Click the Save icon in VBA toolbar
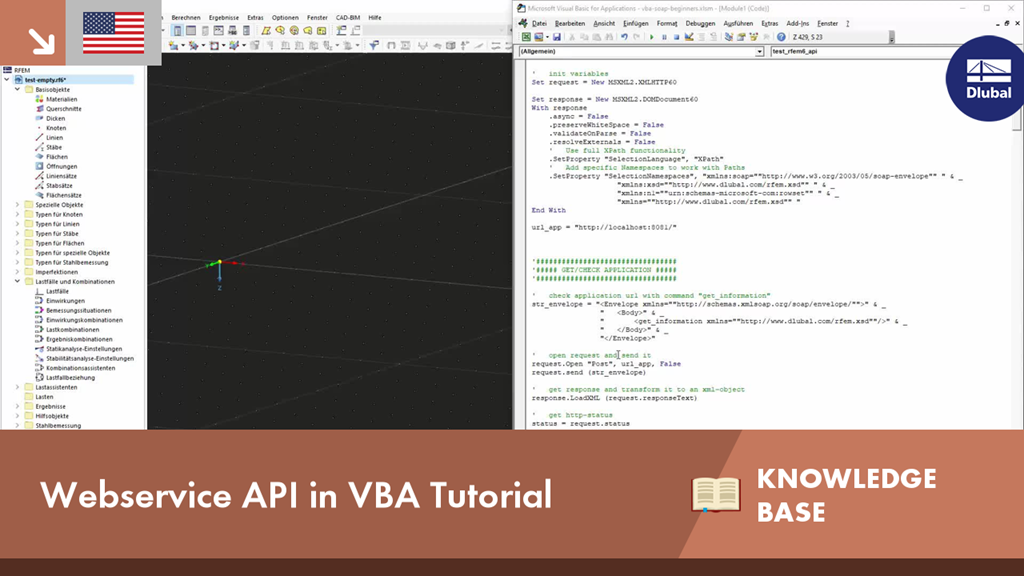The width and height of the screenshot is (1024, 576). point(556,37)
